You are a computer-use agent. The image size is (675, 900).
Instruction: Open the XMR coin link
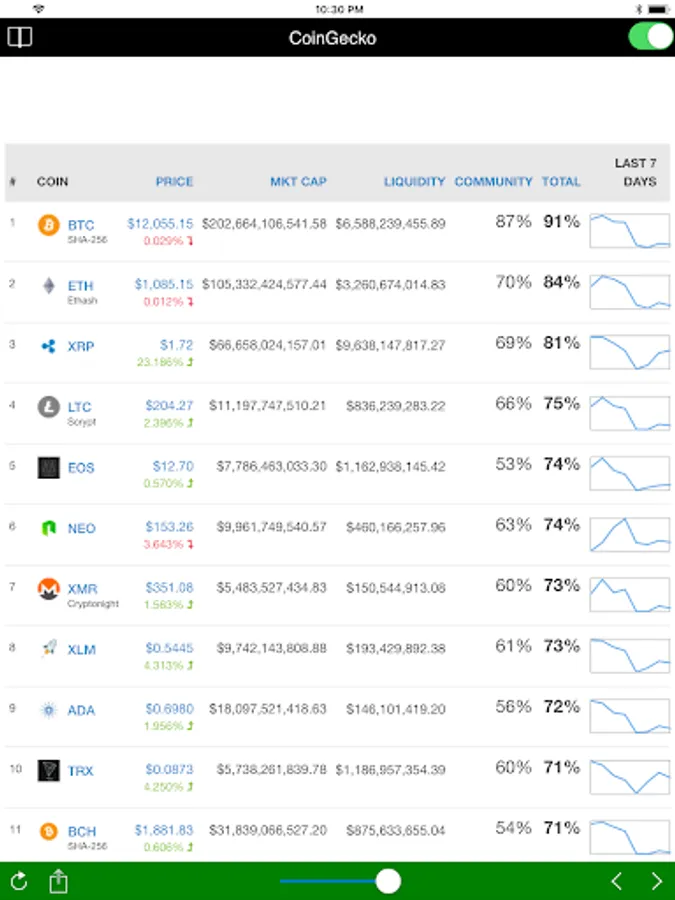point(83,589)
